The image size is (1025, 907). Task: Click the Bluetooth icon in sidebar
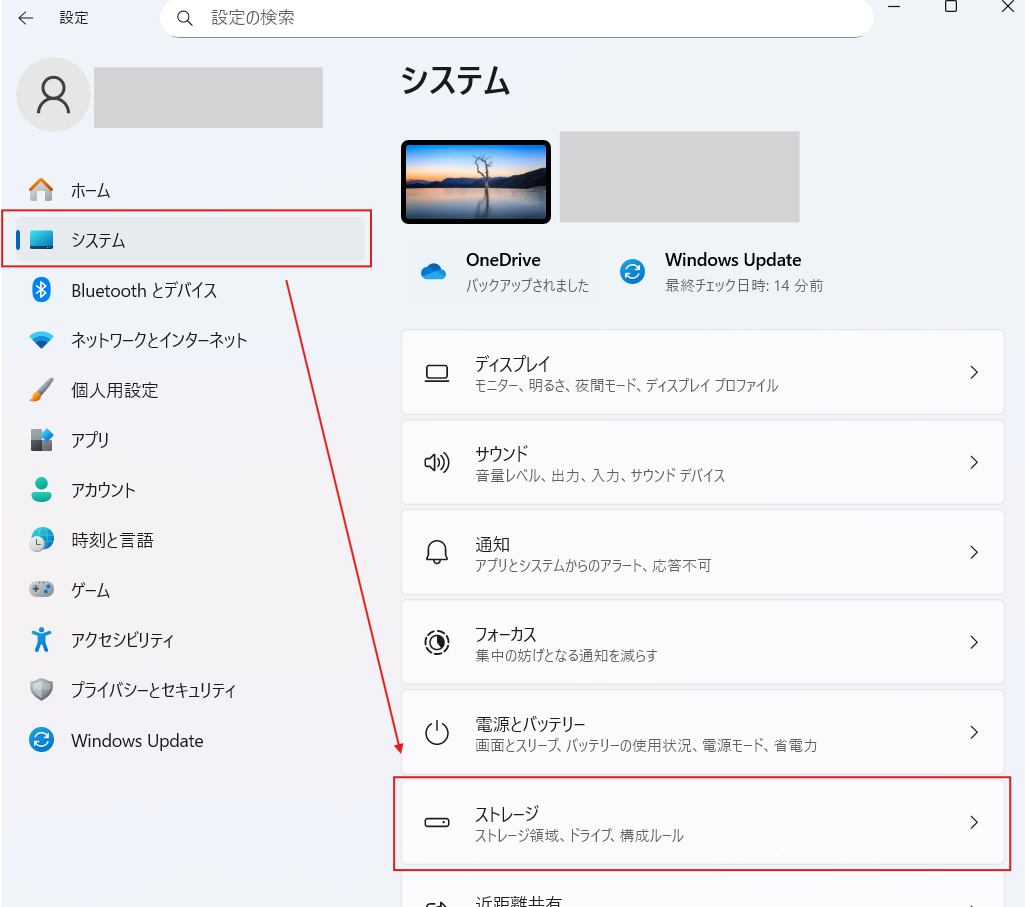[x=41, y=290]
